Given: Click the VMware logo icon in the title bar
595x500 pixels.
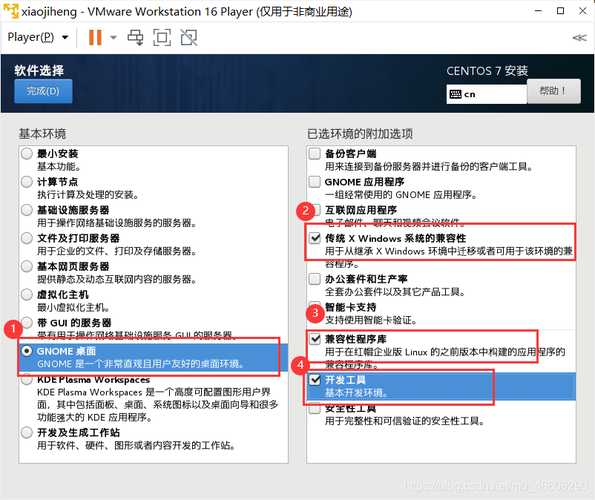Looking at the screenshot, I should click(x=10, y=11).
